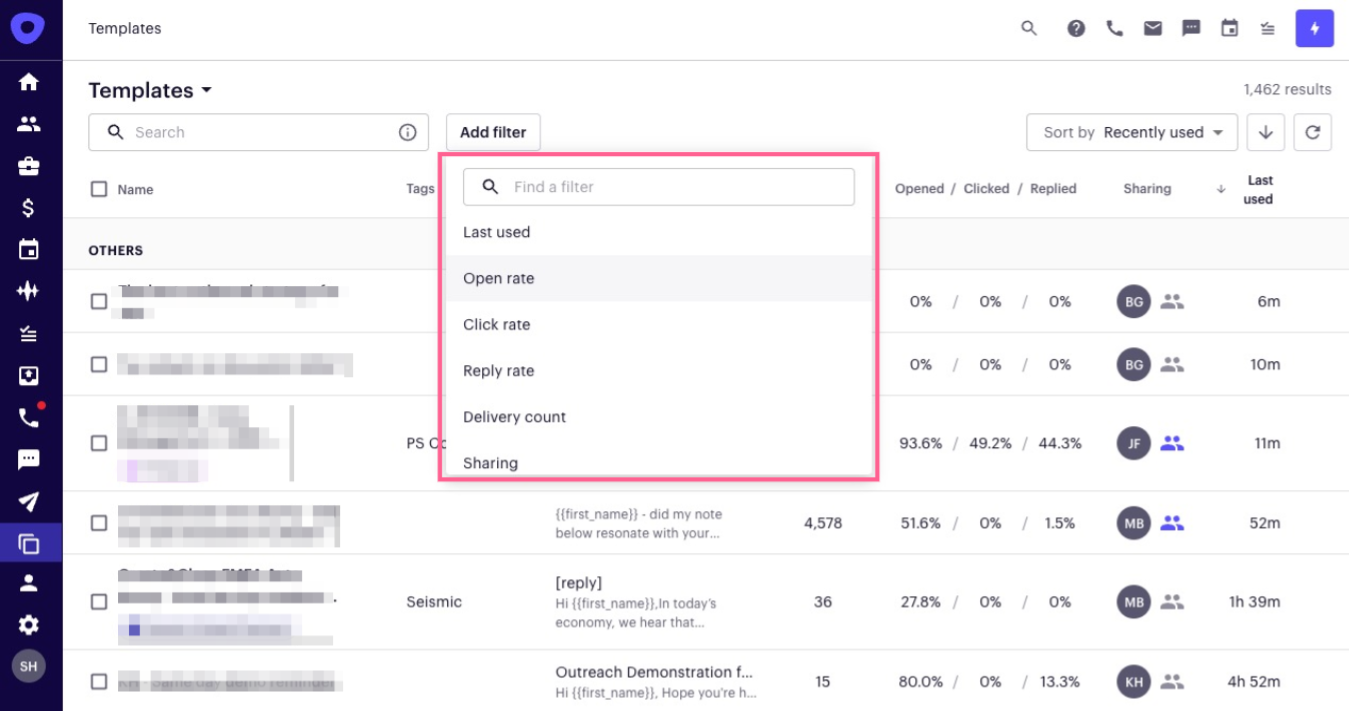Screen dimensions: 1349x711
Task: Open the Outreach logo home
Action: [28, 28]
